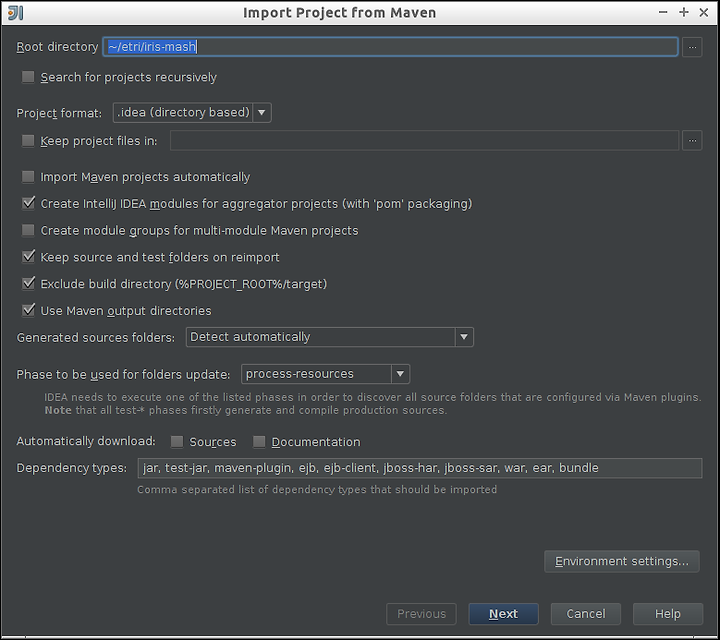Open Help for this dialog
This screenshot has height=640, width=720.
tap(668, 614)
